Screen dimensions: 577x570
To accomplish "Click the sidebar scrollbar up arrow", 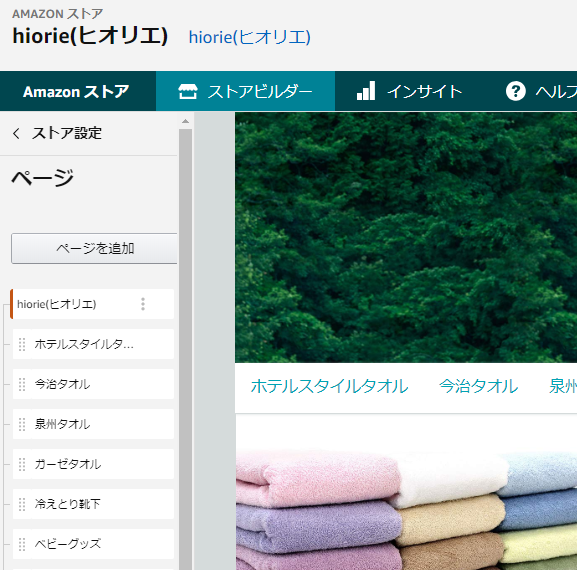I will (185, 121).
